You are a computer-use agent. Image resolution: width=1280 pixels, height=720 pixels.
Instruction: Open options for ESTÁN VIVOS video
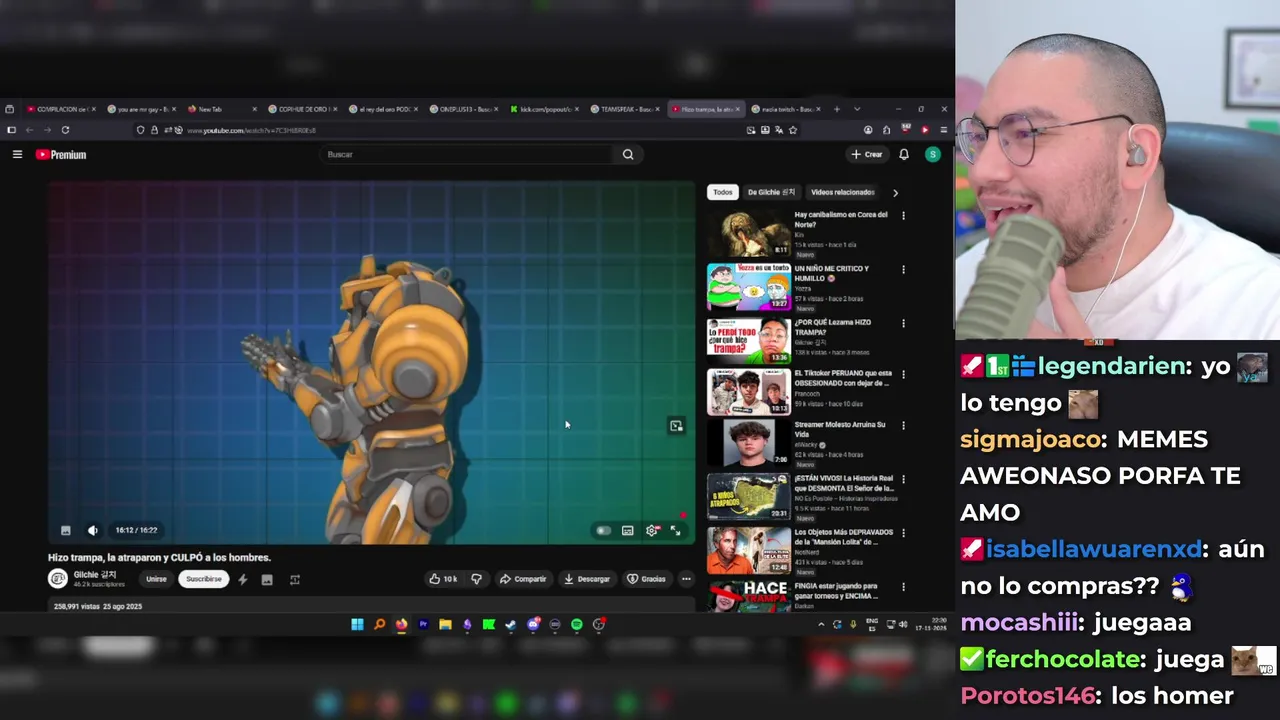(x=903, y=479)
